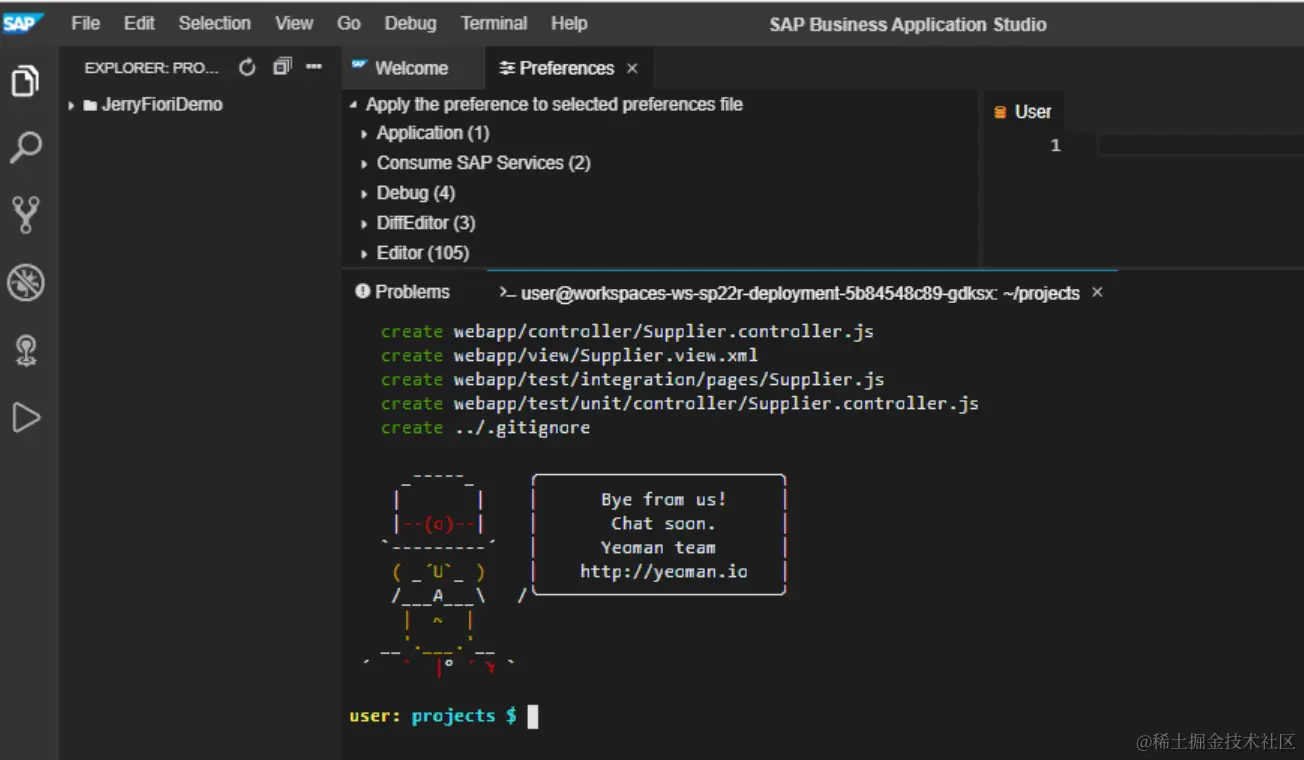Click the http://yeoman.io link text

point(664,572)
